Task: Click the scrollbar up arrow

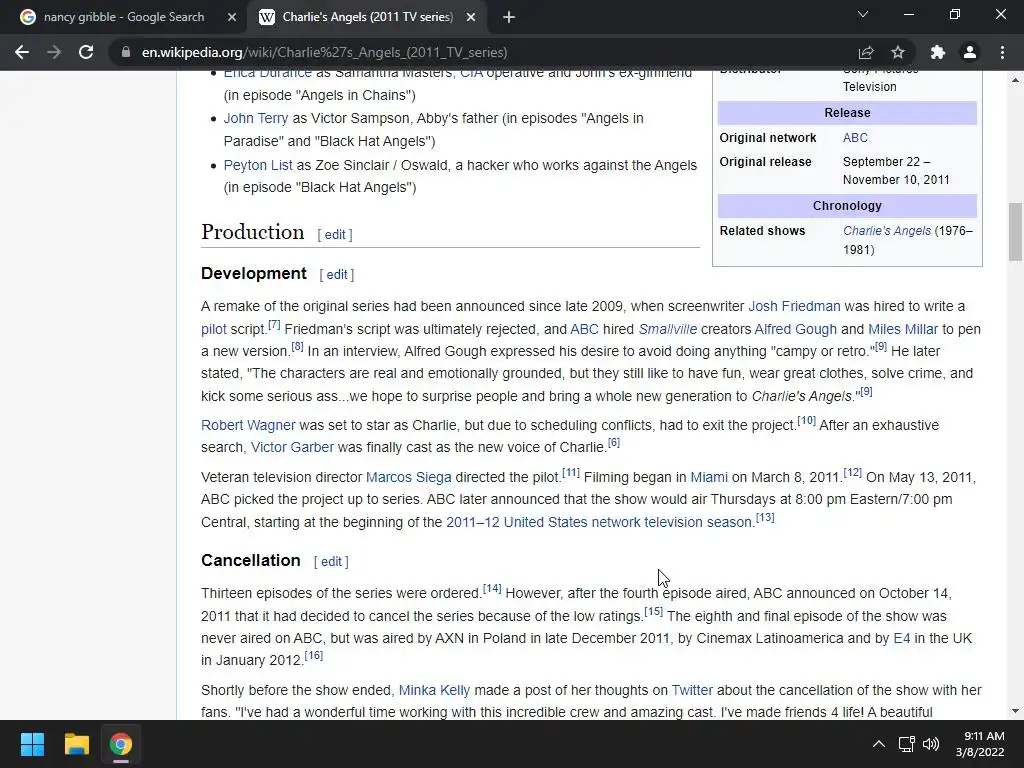Action: click(x=1015, y=80)
